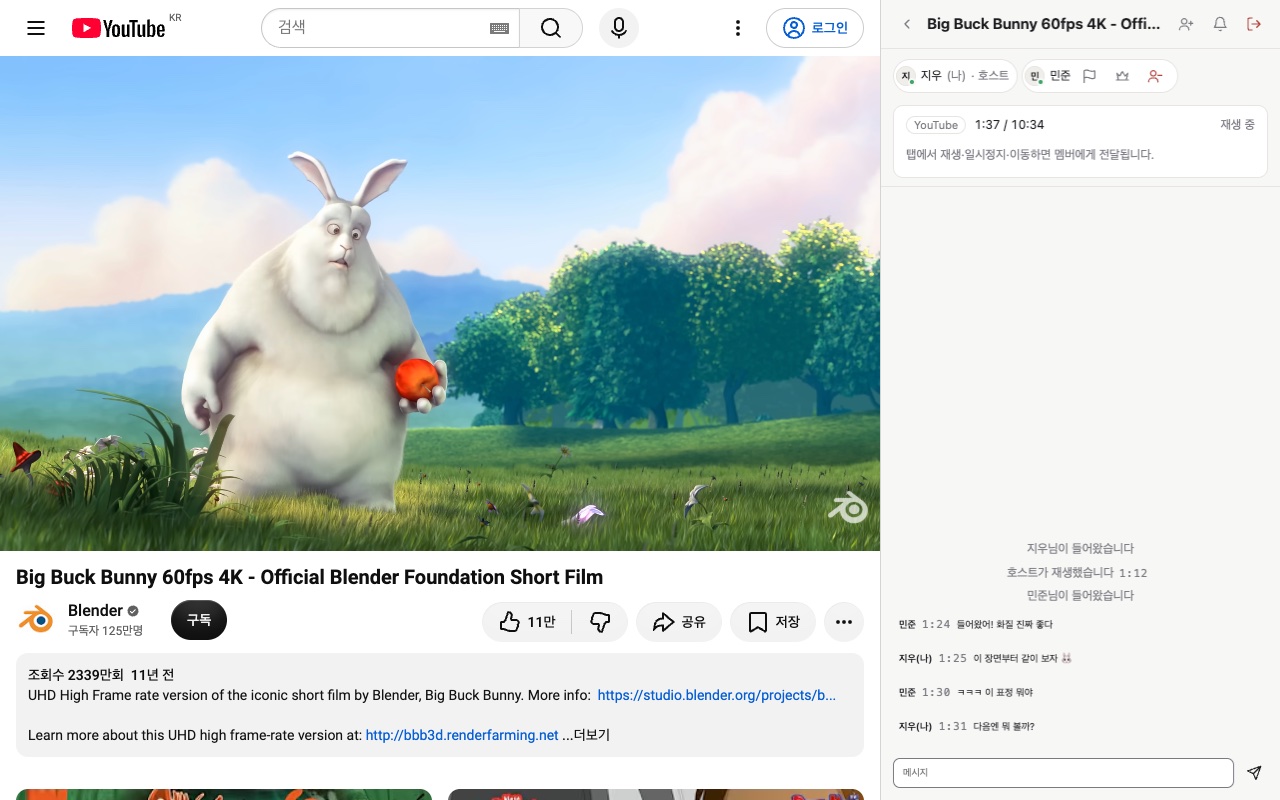Go to the YouTube home logo
Viewport: 1280px width, 800px height.
119,28
